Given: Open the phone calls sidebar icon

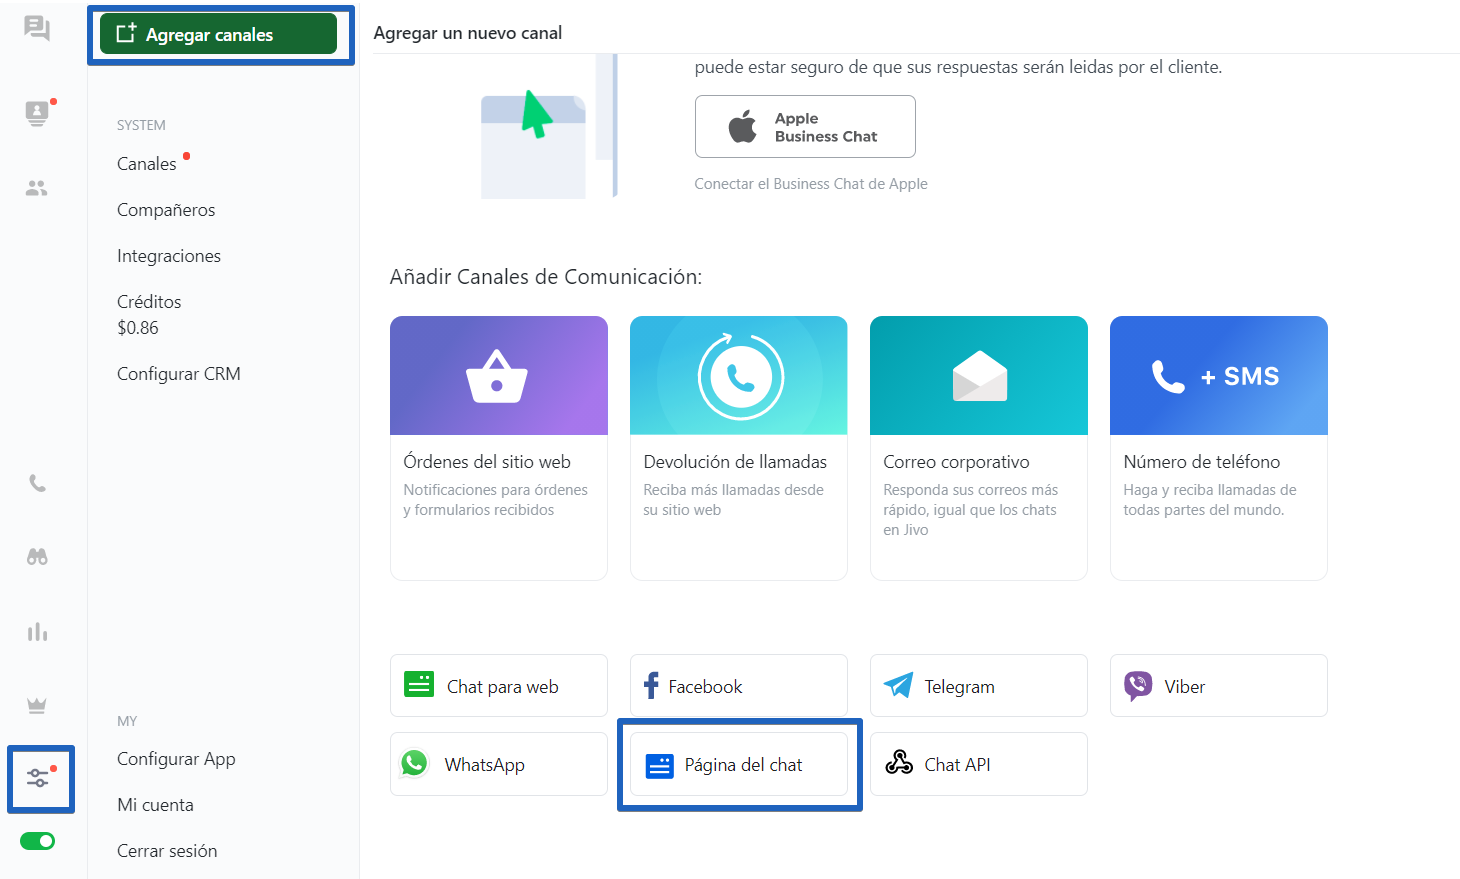Looking at the screenshot, I should [x=37, y=484].
